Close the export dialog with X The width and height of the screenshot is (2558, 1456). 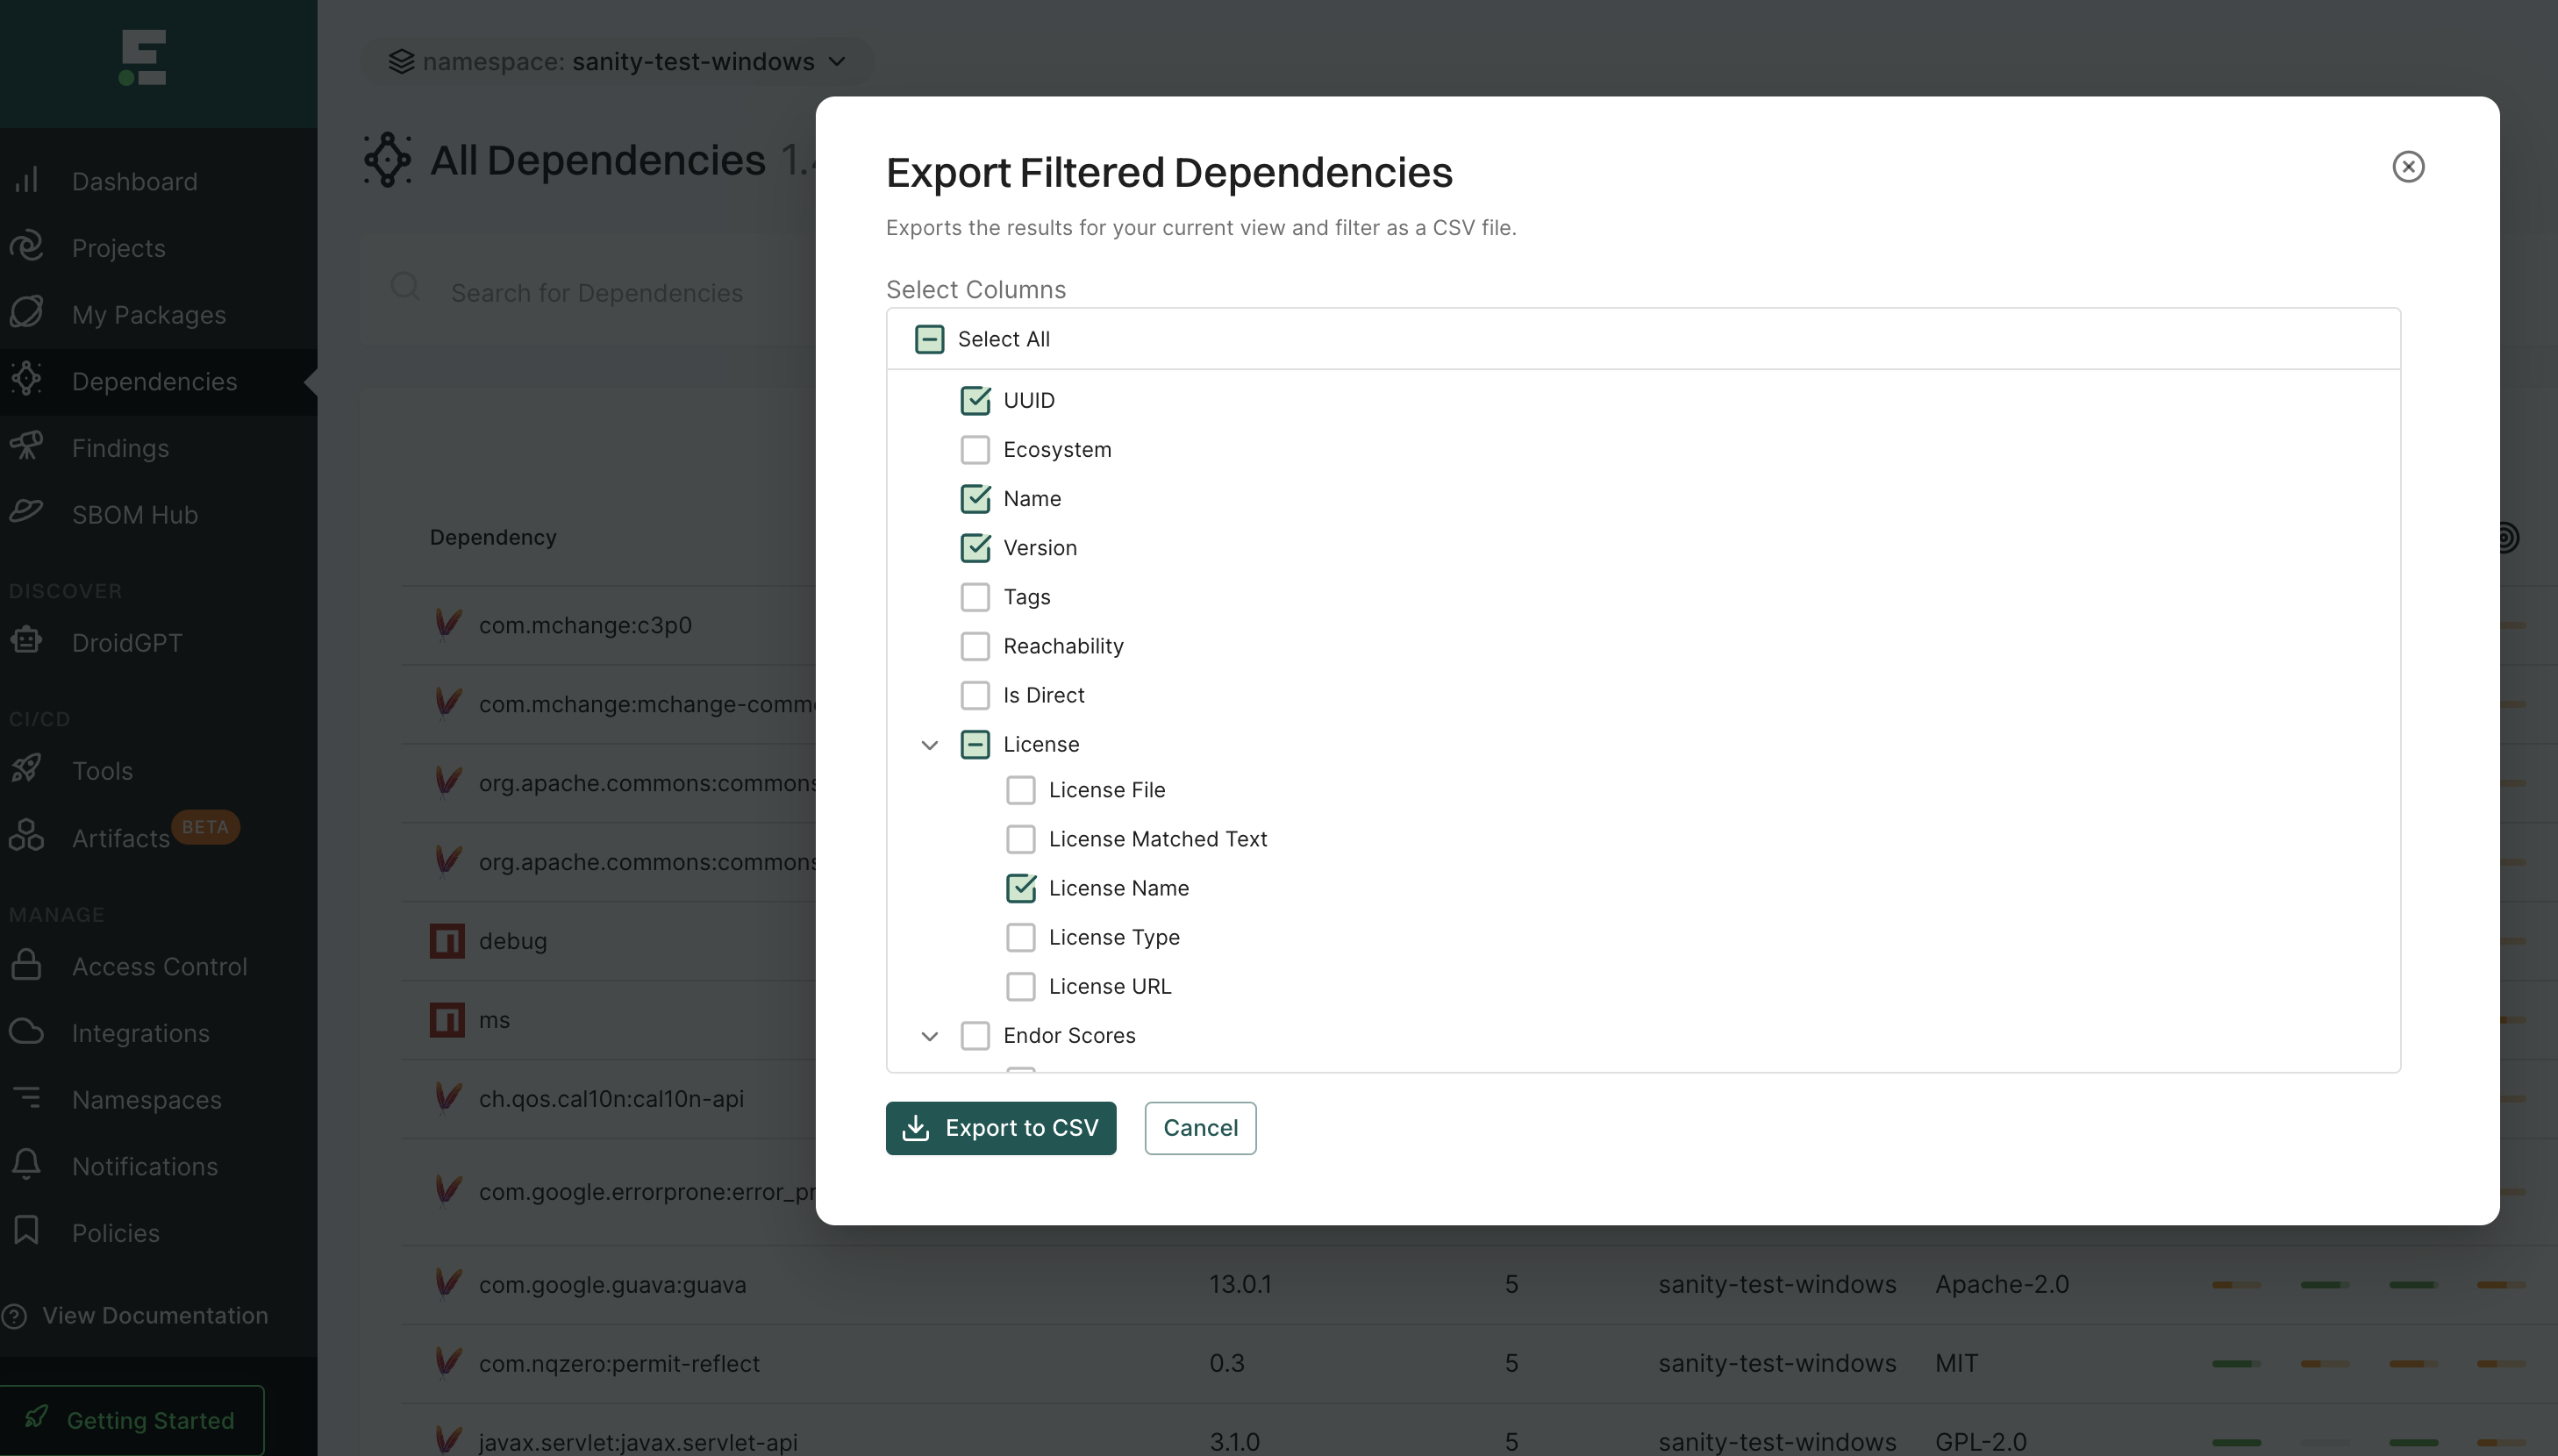tap(2408, 167)
